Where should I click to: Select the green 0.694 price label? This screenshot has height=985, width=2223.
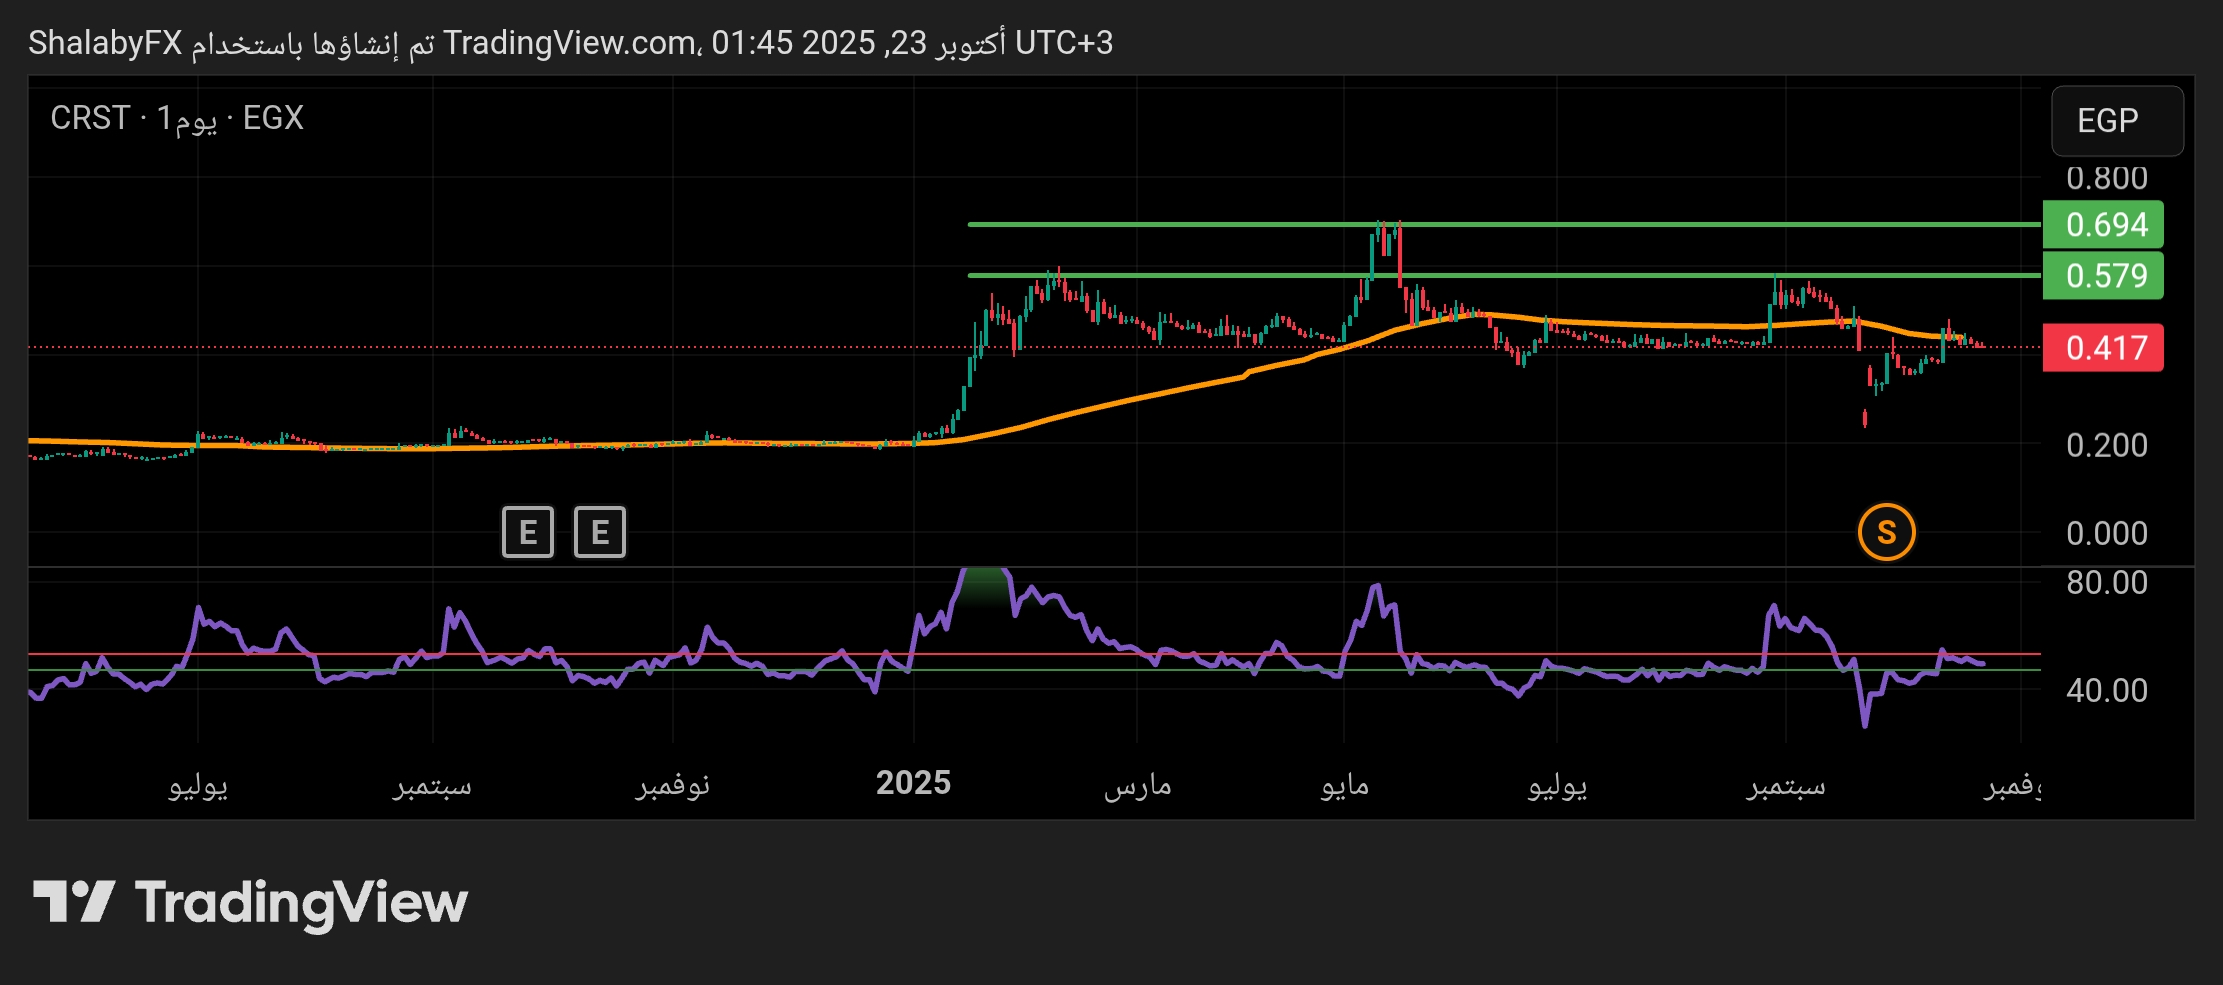[x=2103, y=225]
